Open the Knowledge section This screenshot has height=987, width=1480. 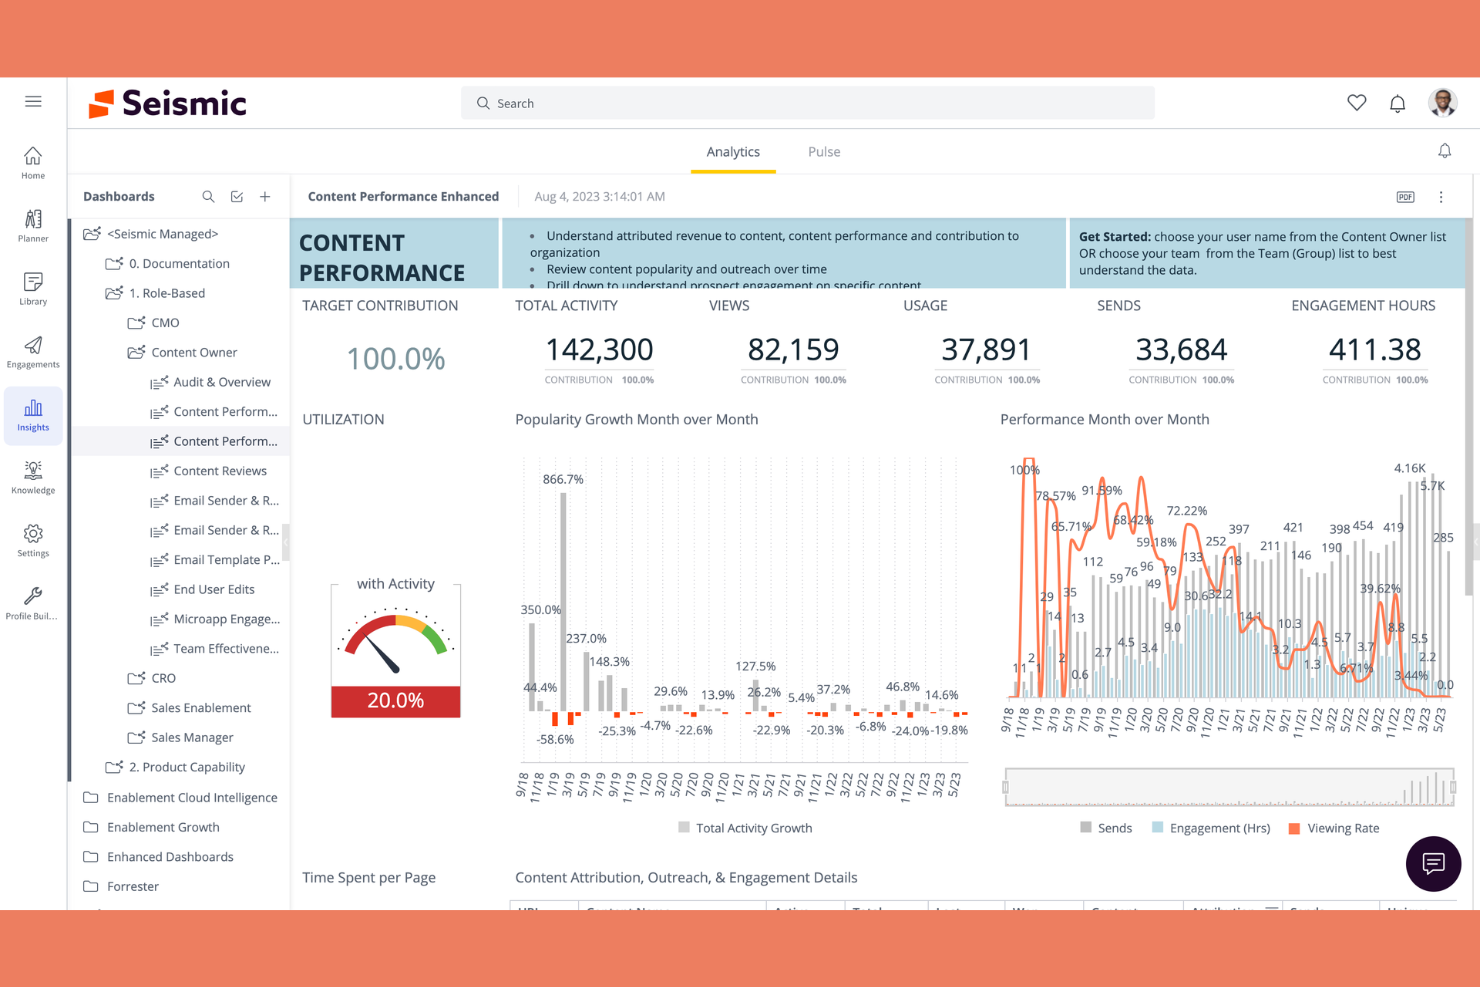pyautogui.click(x=33, y=478)
